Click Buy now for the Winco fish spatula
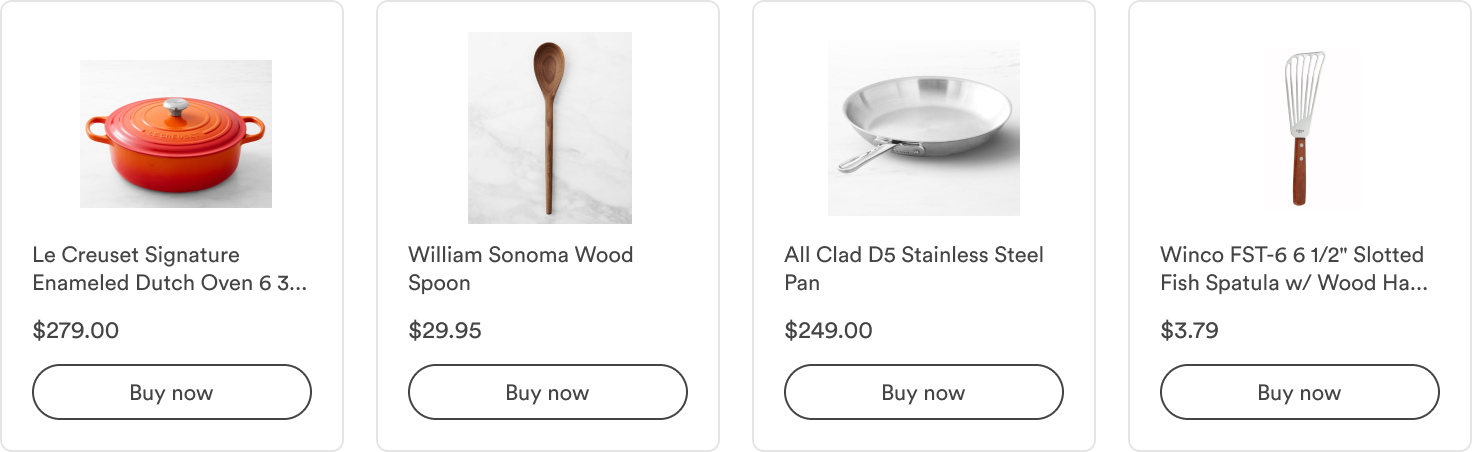Screen dimensions: 1472x452 1299,392
